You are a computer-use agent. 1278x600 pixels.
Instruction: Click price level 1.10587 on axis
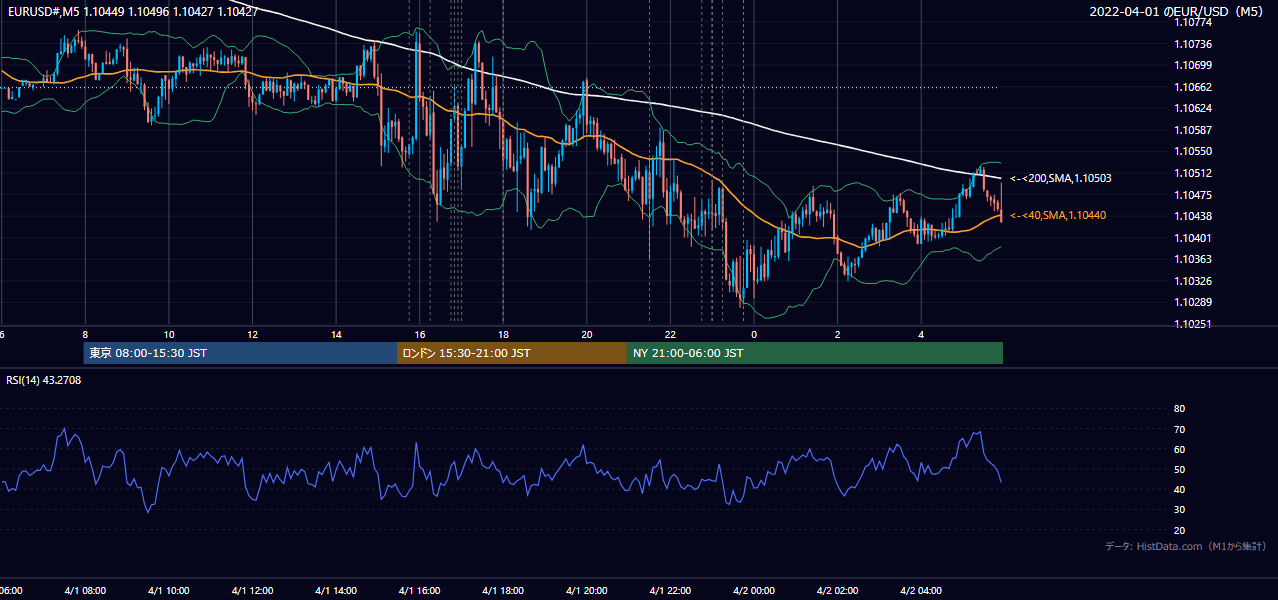pos(1191,130)
